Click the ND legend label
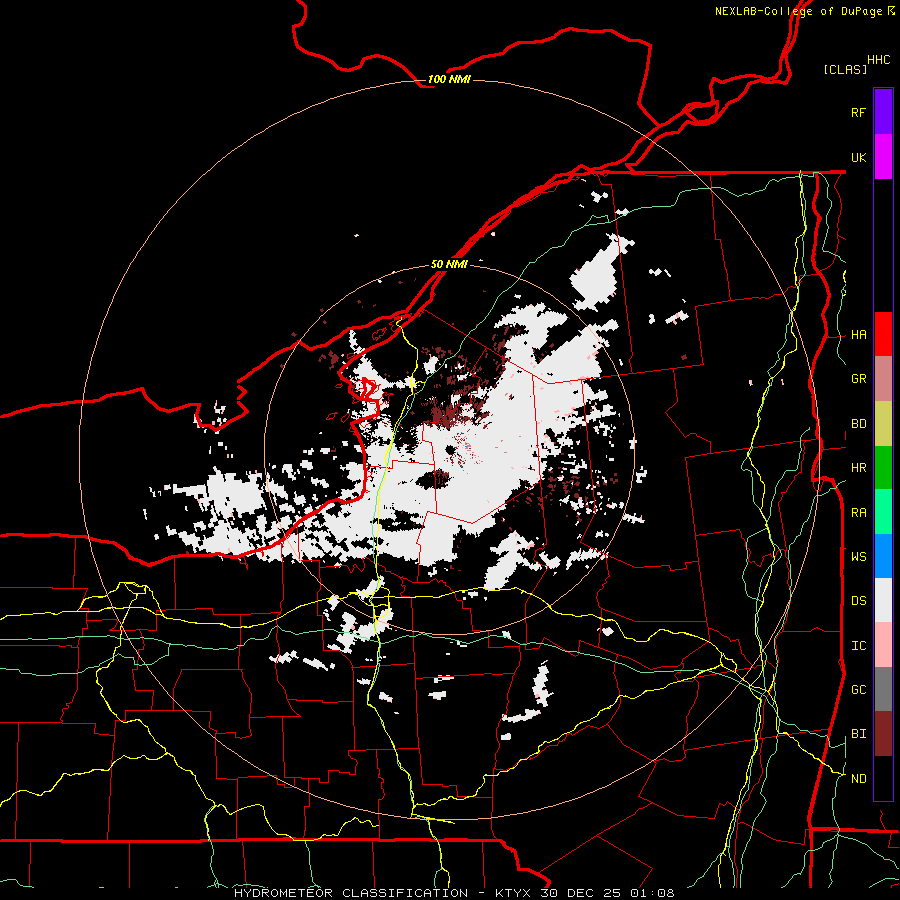This screenshot has width=900, height=900. click(858, 779)
